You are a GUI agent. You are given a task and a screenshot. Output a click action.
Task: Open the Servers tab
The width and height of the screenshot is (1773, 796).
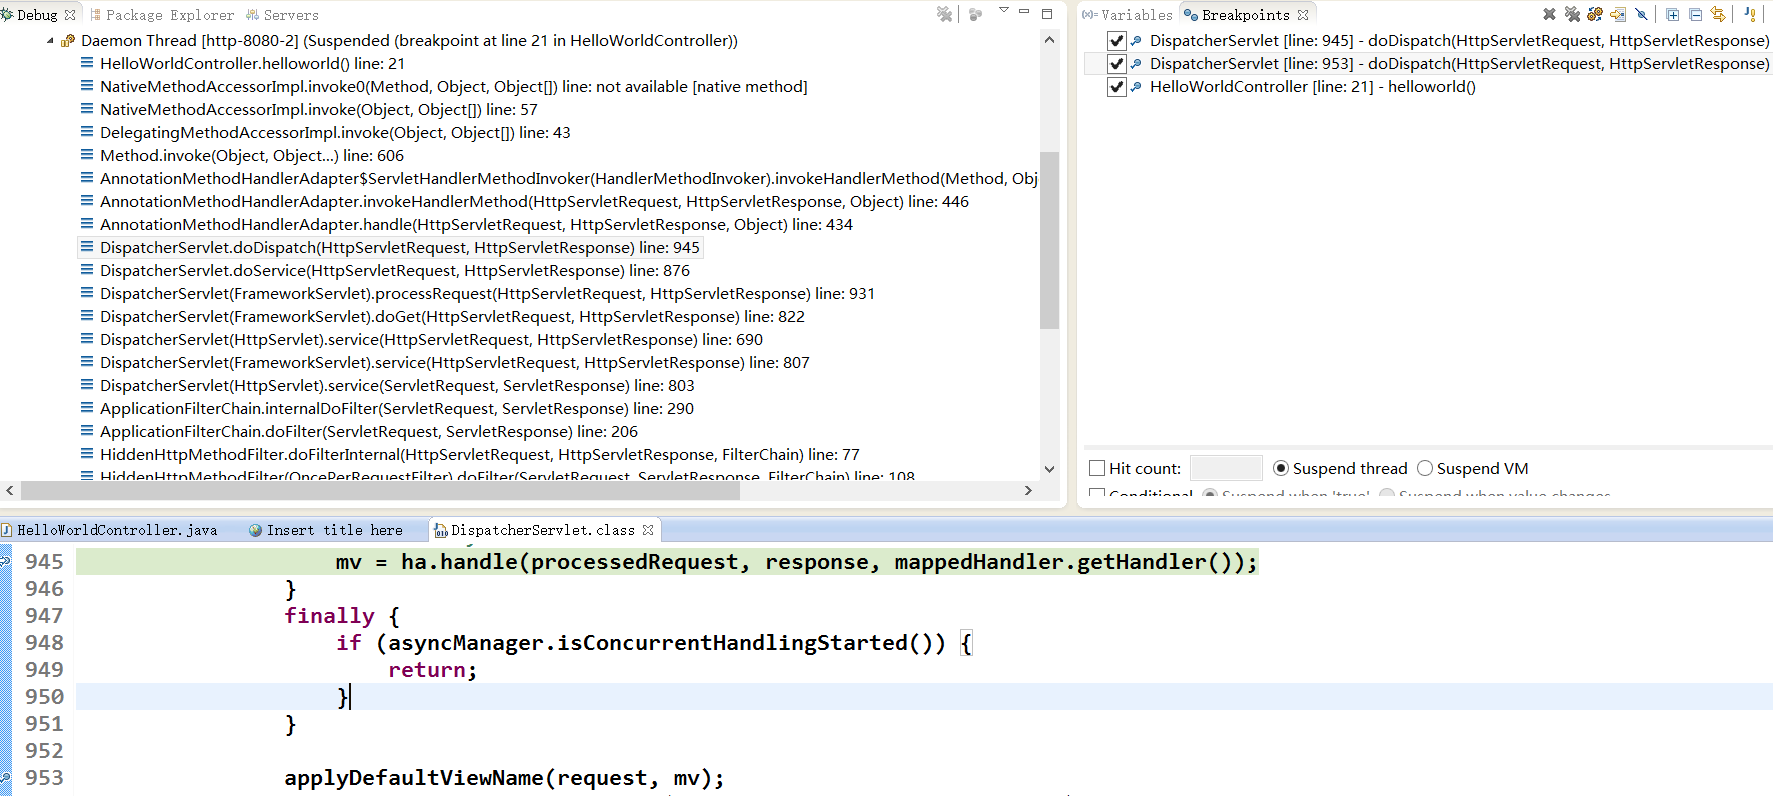point(283,15)
